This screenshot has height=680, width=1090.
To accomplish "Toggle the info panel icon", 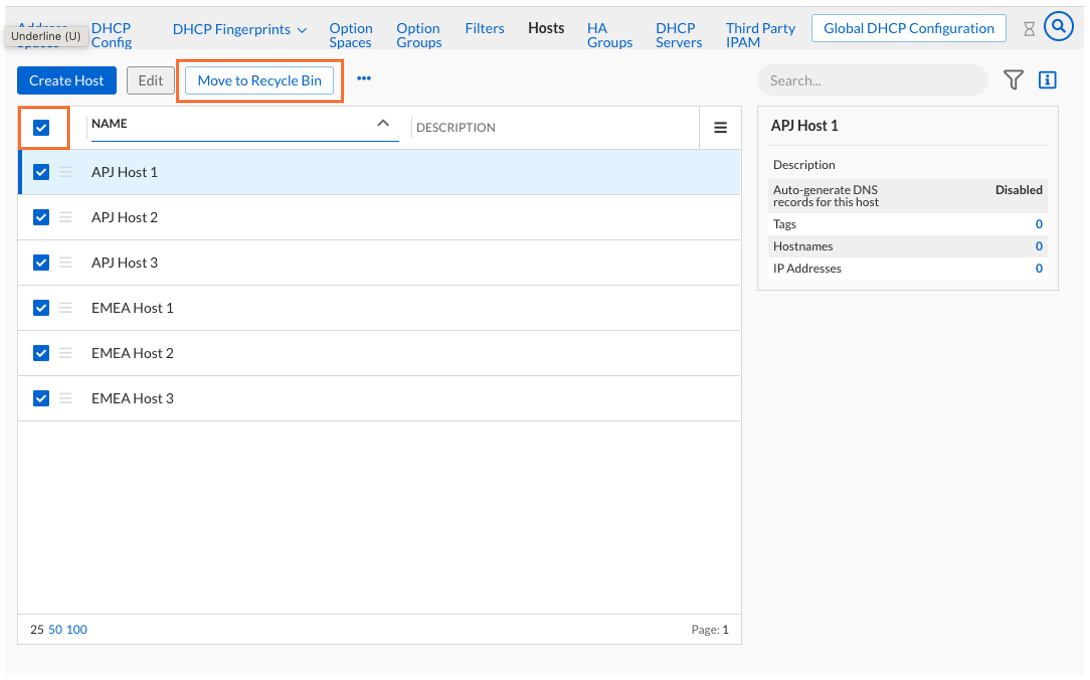I will click(1047, 80).
